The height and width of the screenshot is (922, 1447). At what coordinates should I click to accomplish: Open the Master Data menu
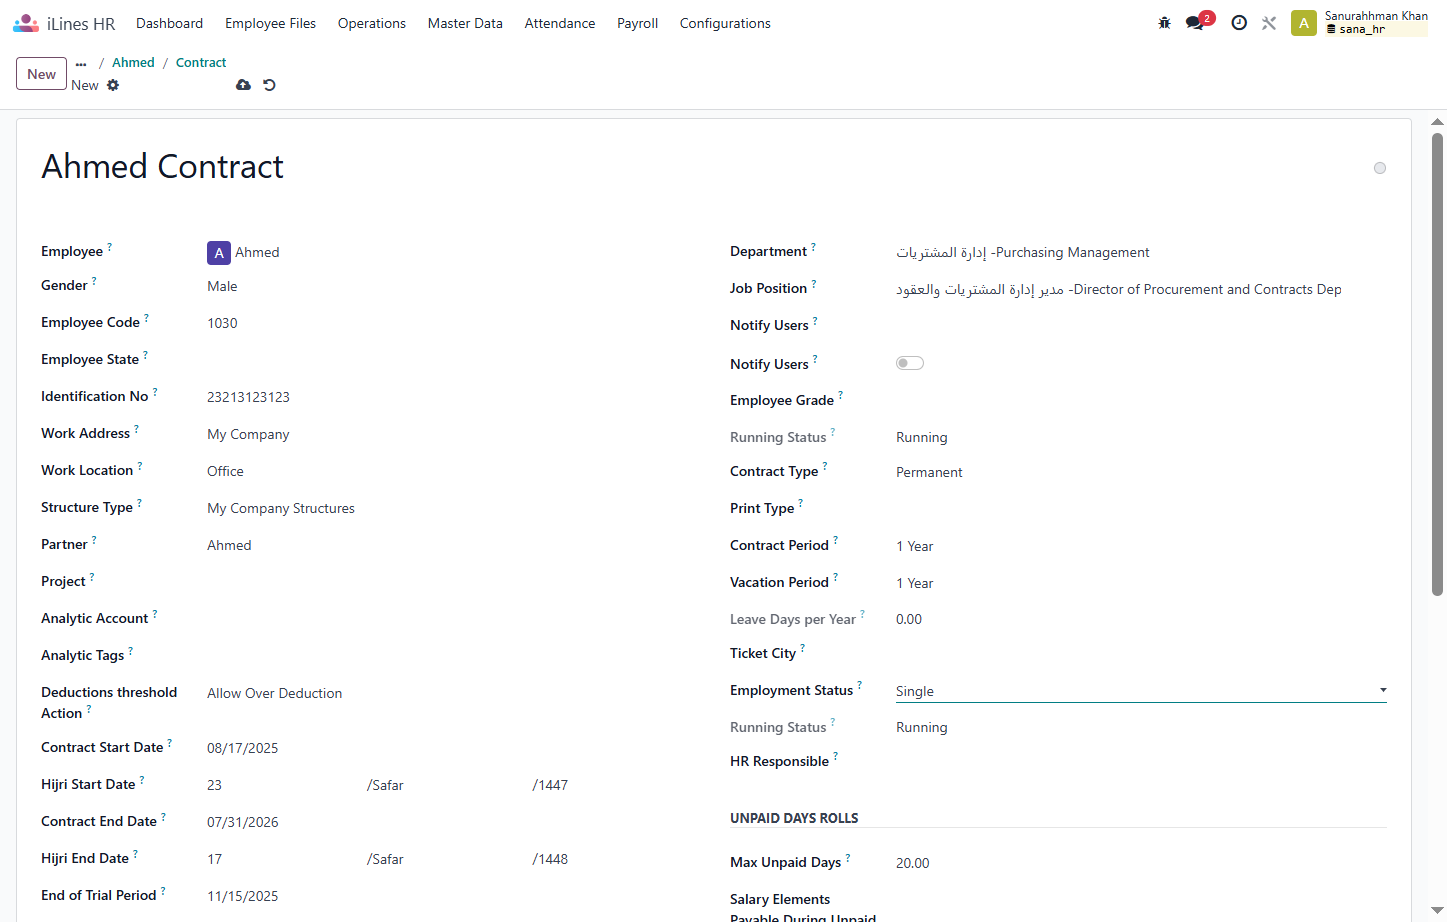point(465,23)
